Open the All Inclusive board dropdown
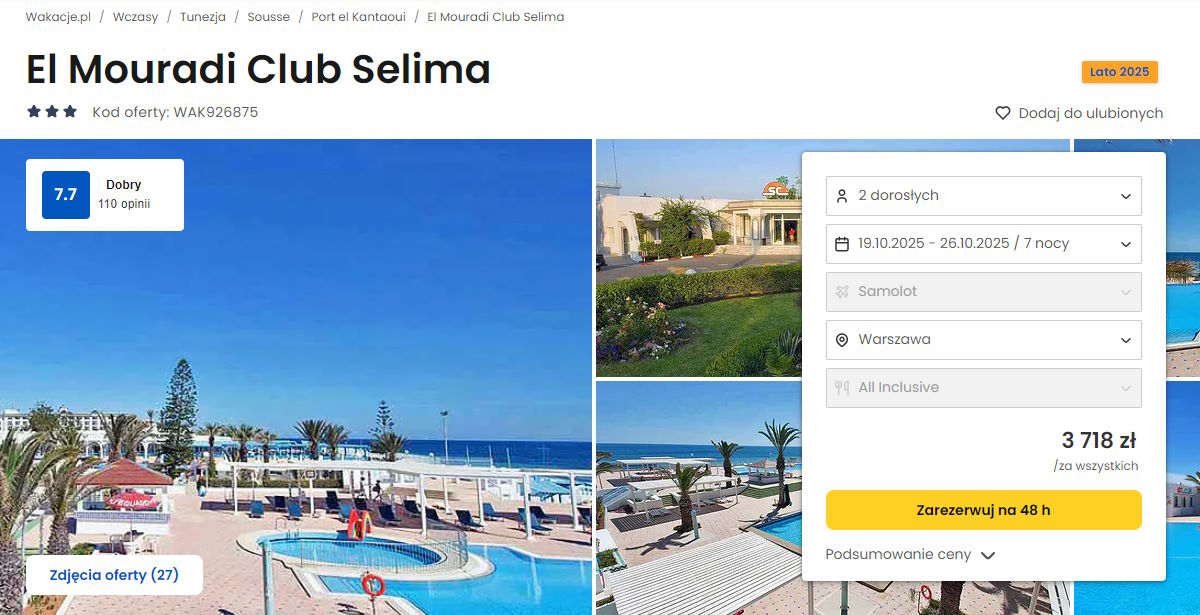1200x615 pixels. point(984,388)
